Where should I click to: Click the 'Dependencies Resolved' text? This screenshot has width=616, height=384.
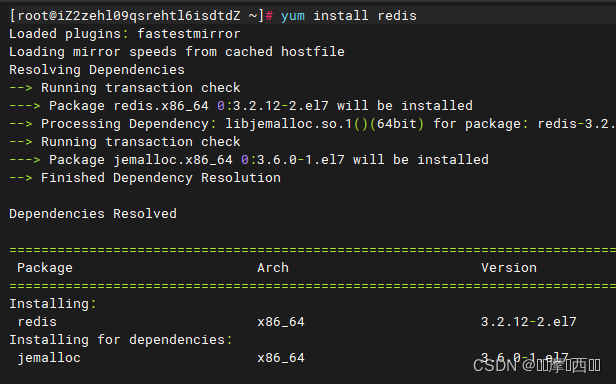click(x=93, y=214)
